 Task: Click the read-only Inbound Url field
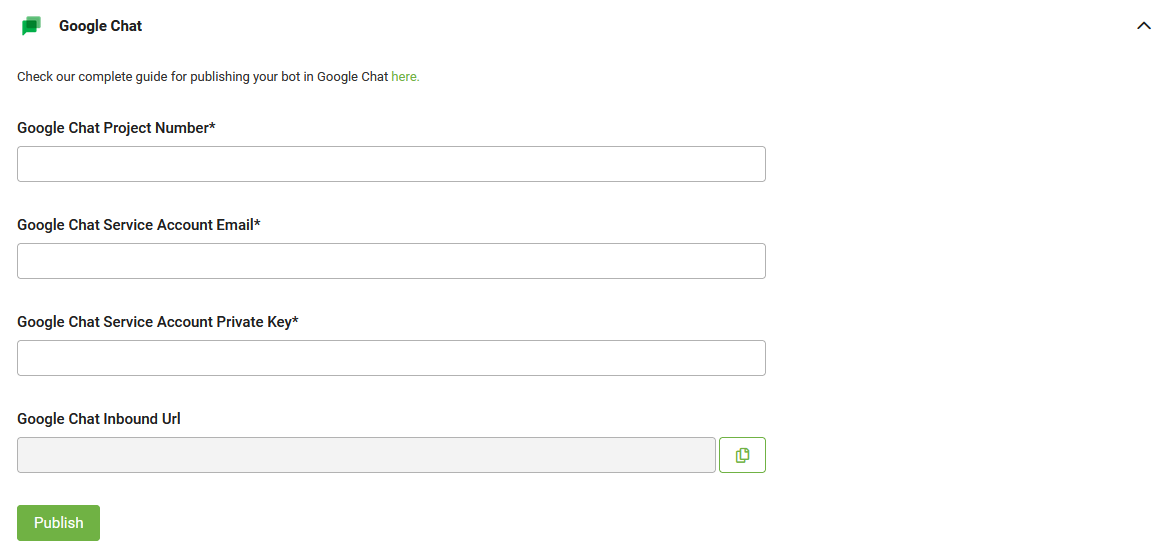pos(366,455)
